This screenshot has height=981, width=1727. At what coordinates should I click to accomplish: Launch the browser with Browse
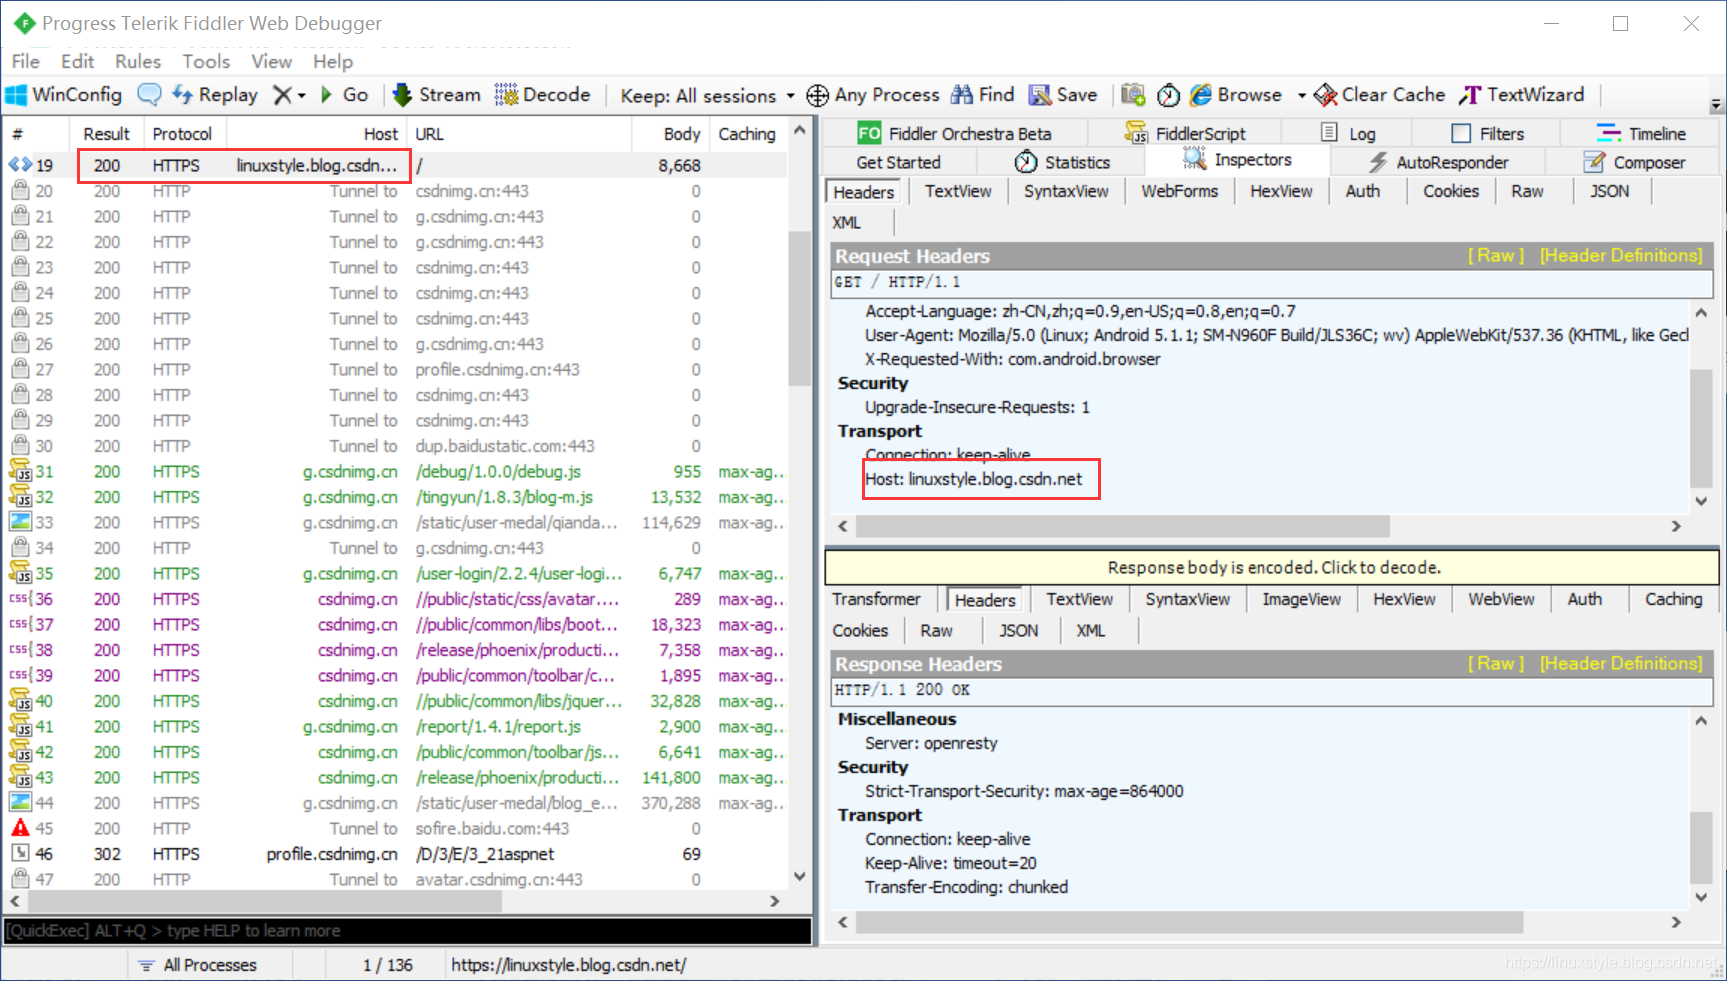point(1236,95)
